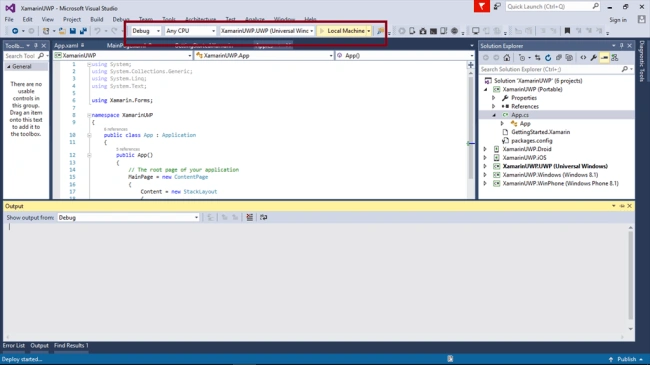Open the Build menu

point(97,19)
